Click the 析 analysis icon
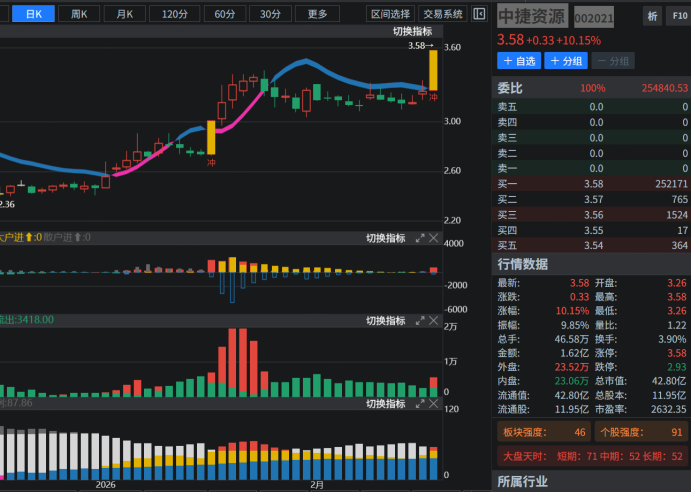 [x=652, y=17]
